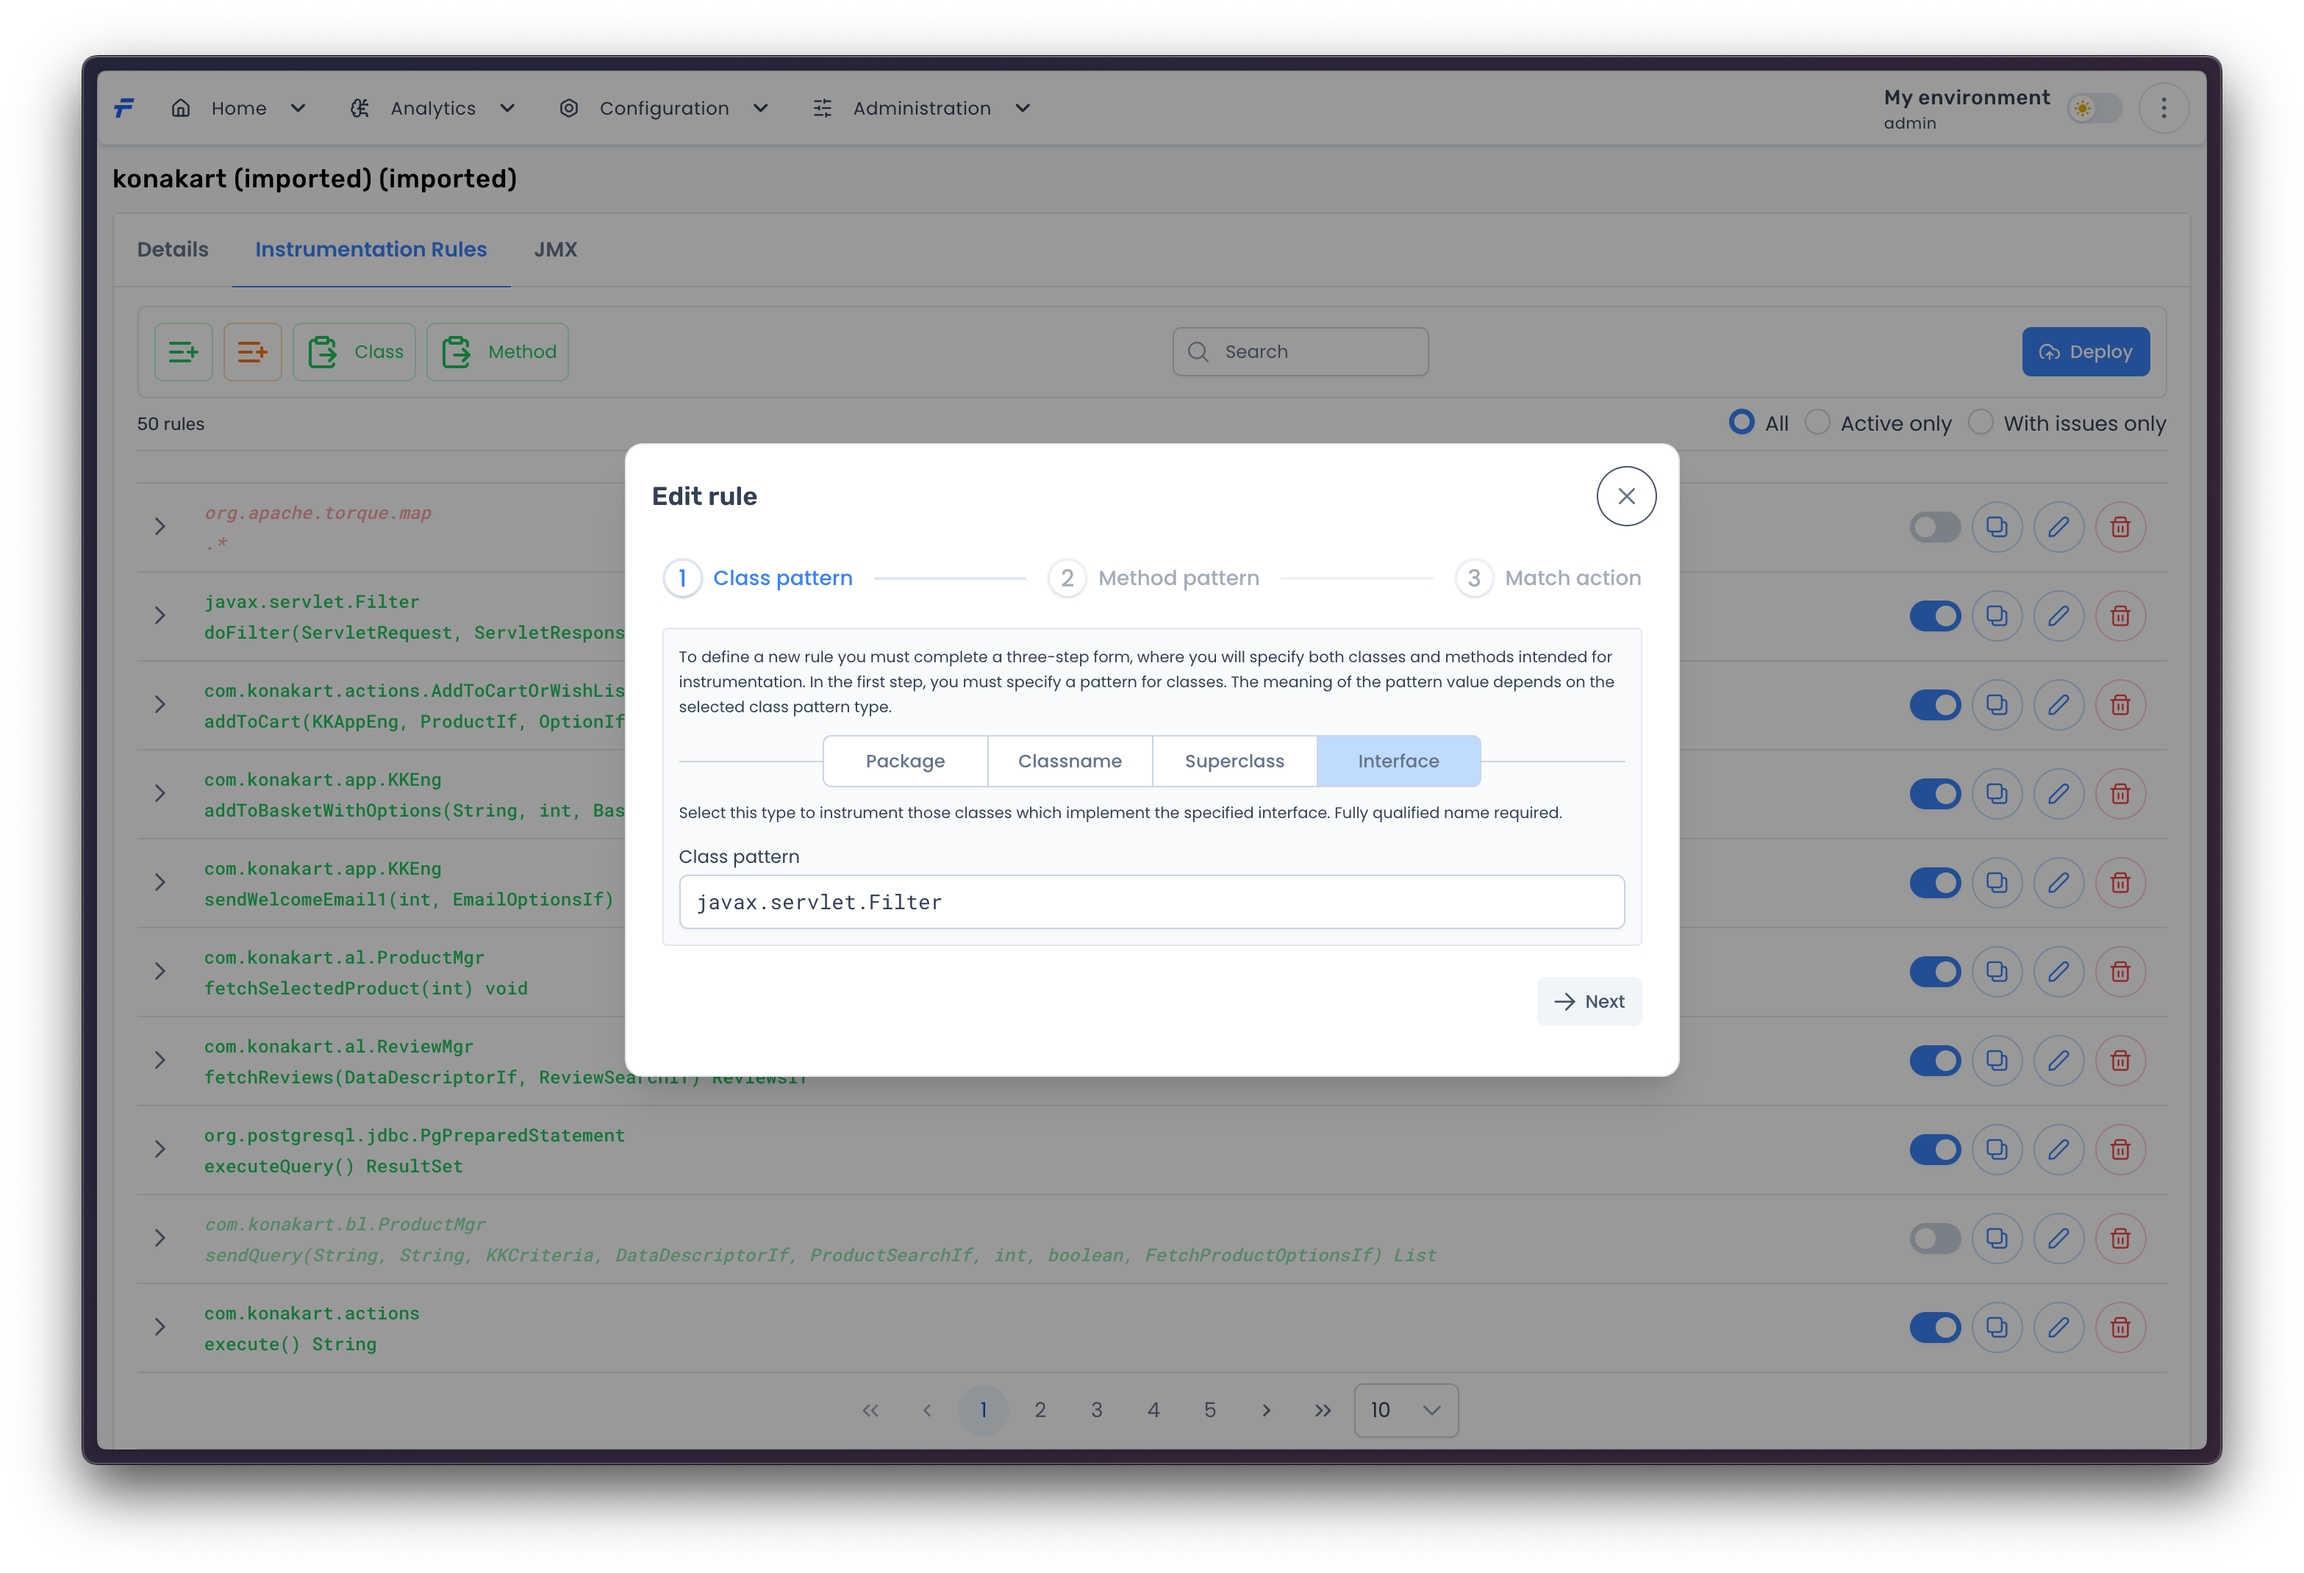Delete the com.konakart.bl.ProductMgr rule
Viewport: 2304px width, 1573px height.
coord(2120,1238)
